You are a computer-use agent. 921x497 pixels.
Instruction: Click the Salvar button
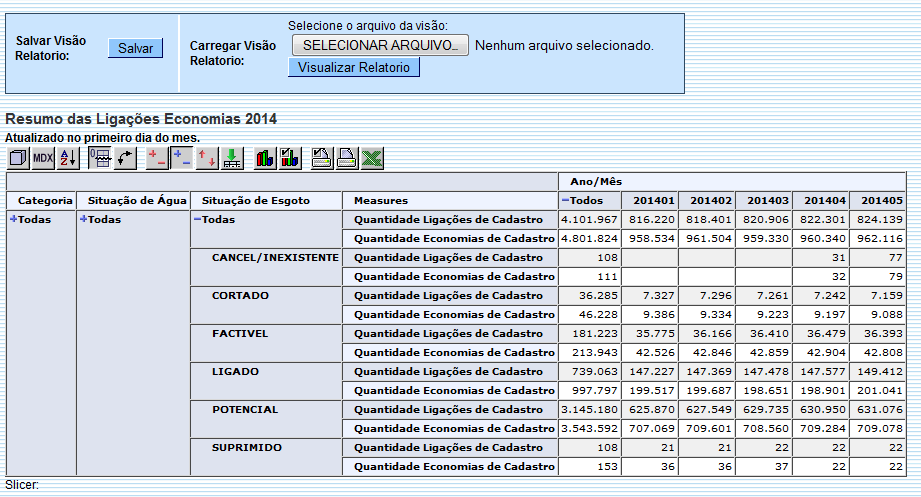pyautogui.click(x=135, y=48)
